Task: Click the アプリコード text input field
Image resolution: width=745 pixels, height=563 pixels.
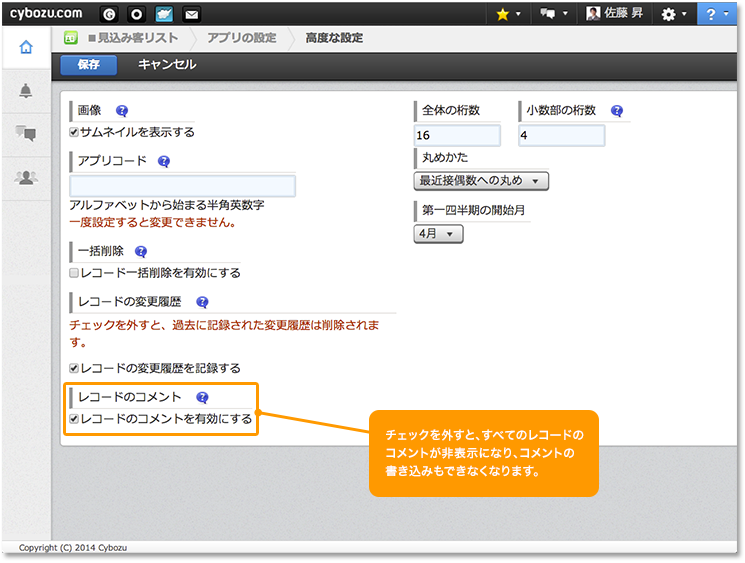Action: (x=182, y=186)
